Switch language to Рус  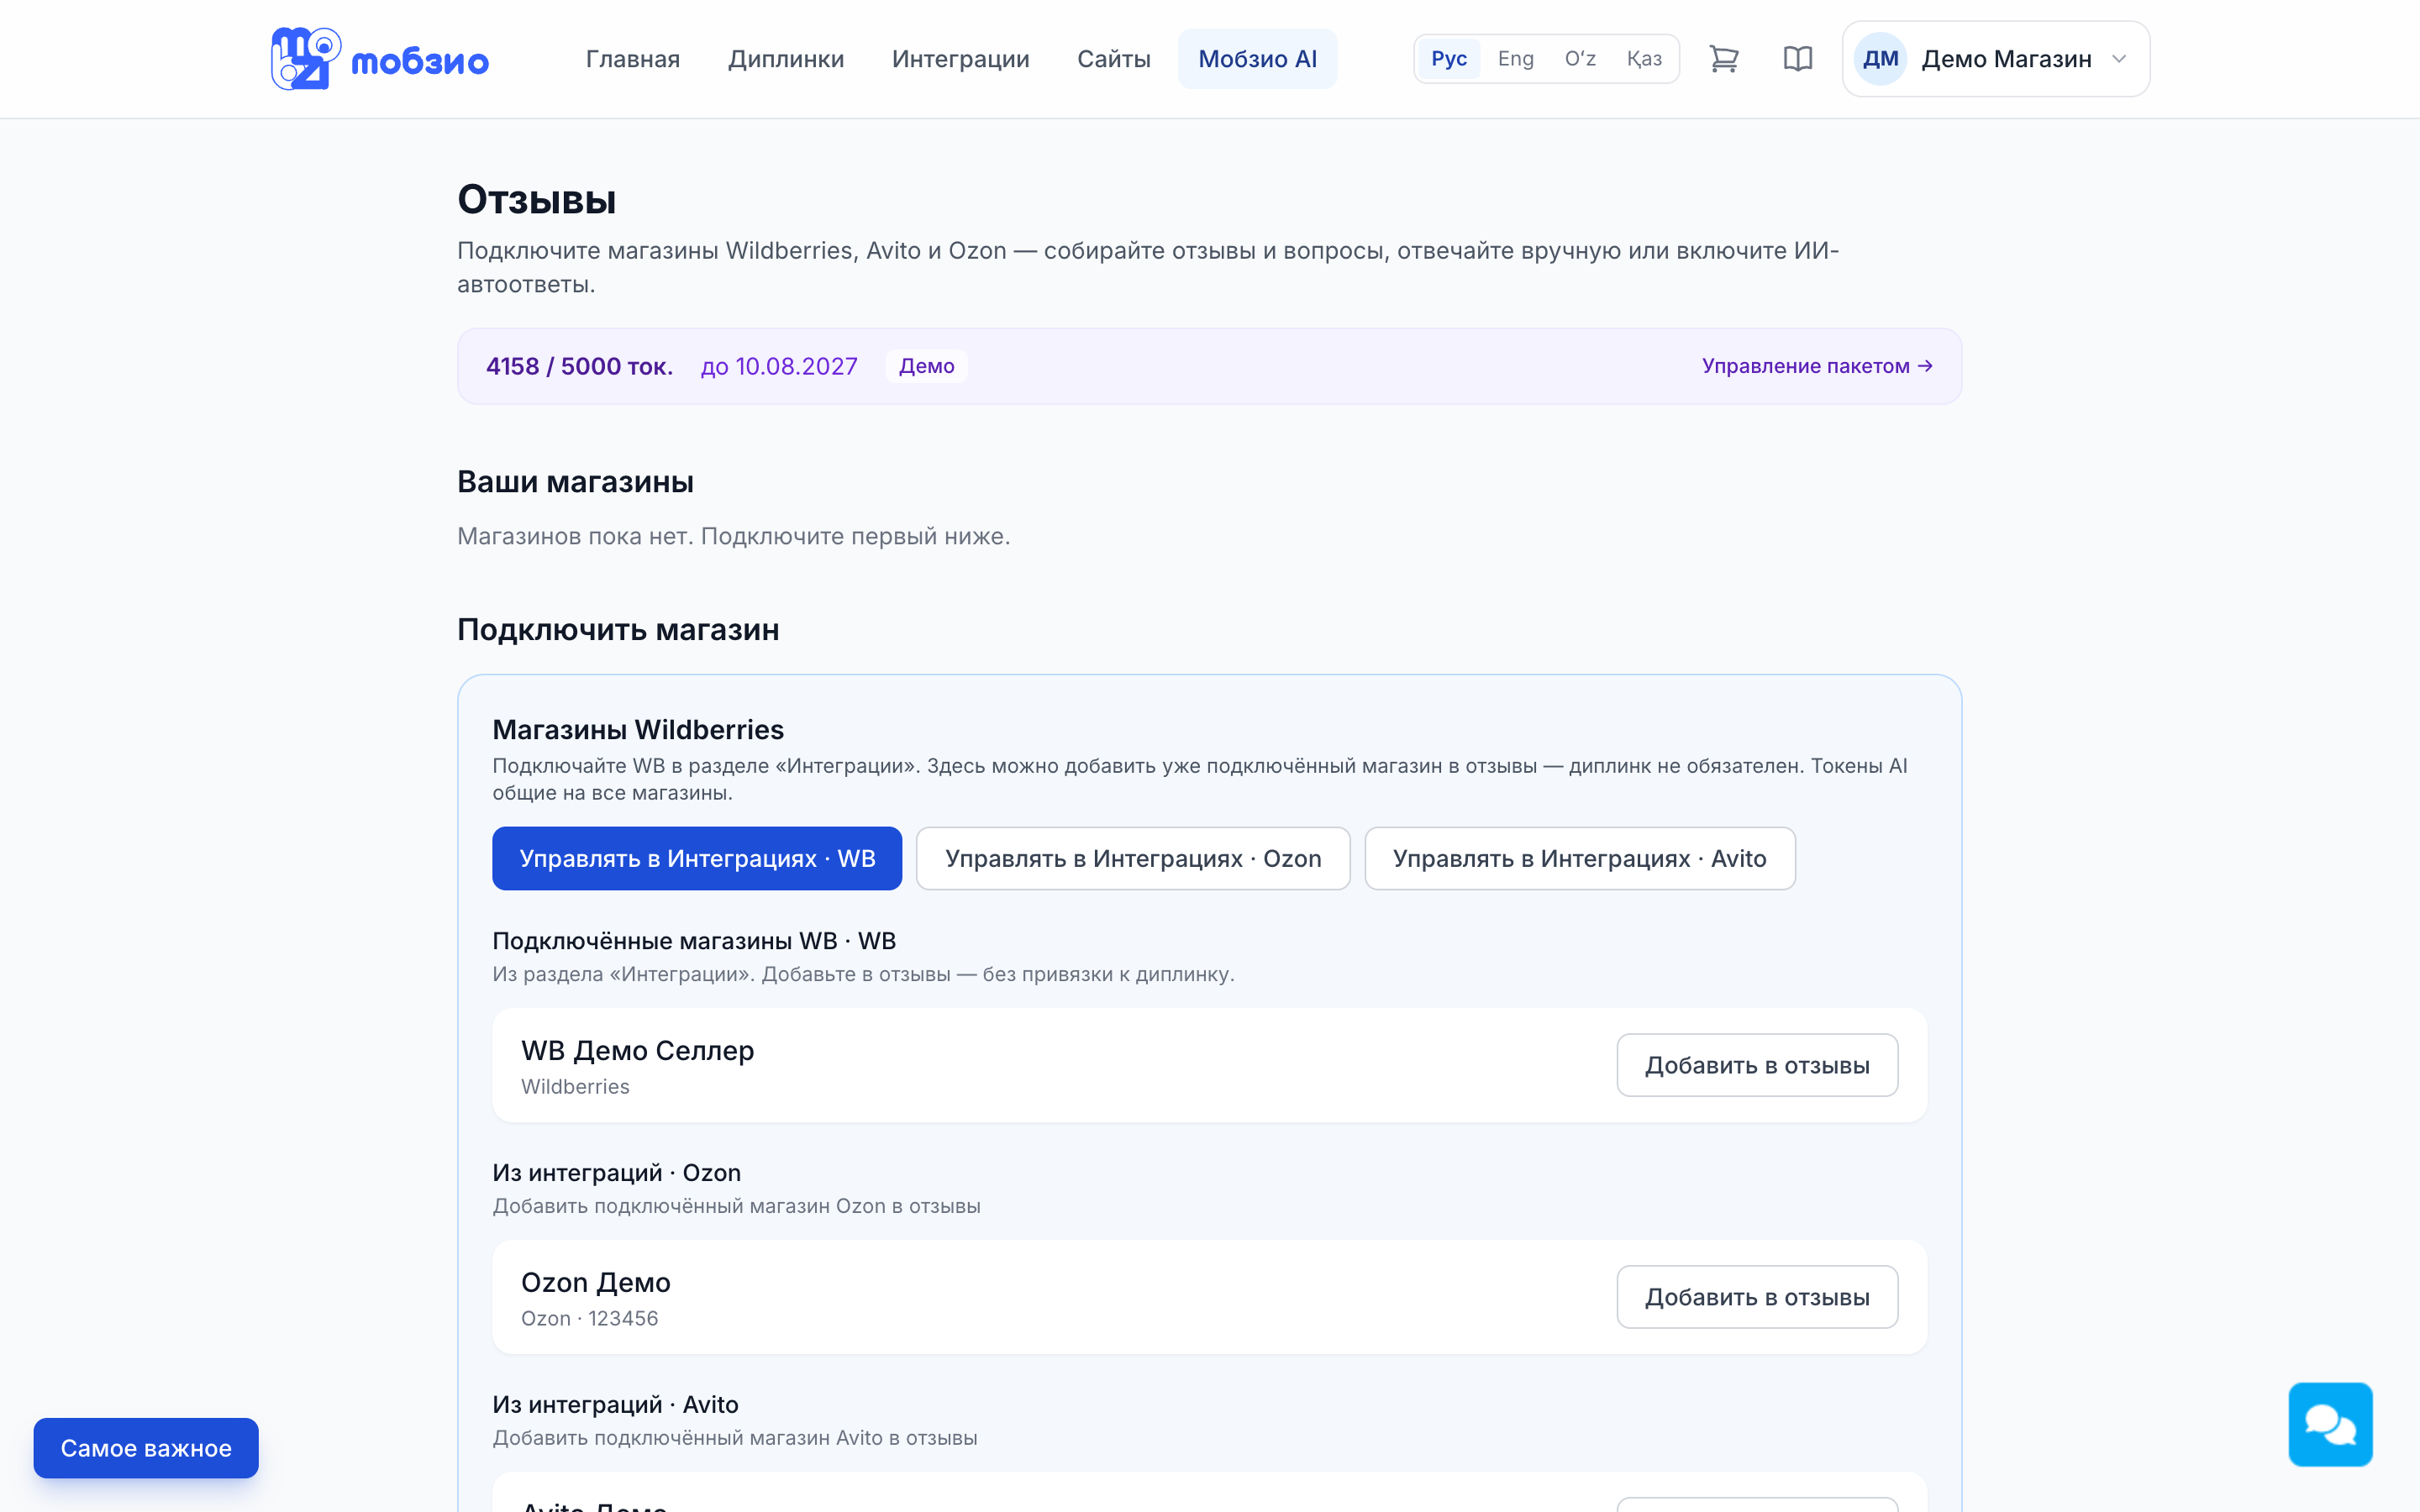click(1449, 59)
